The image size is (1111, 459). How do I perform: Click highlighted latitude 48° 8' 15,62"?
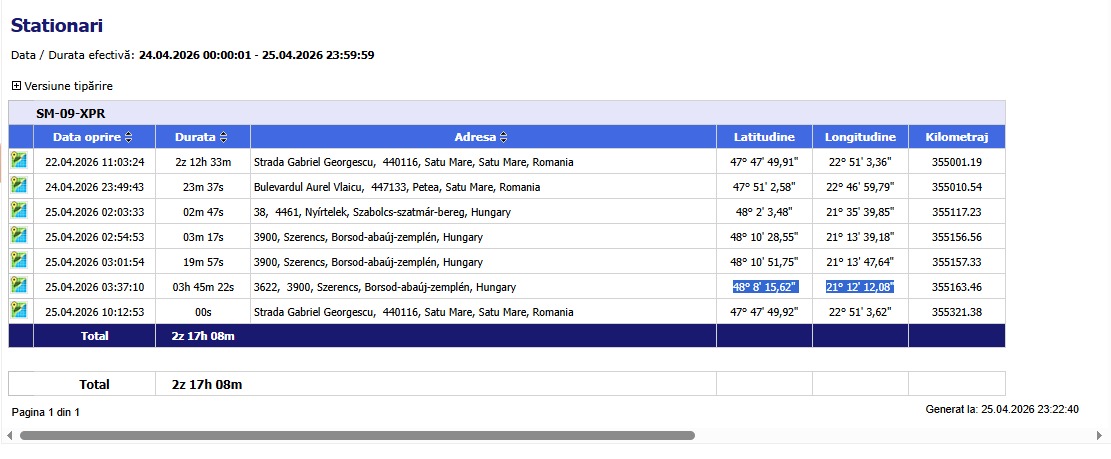click(x=765, y=287)
